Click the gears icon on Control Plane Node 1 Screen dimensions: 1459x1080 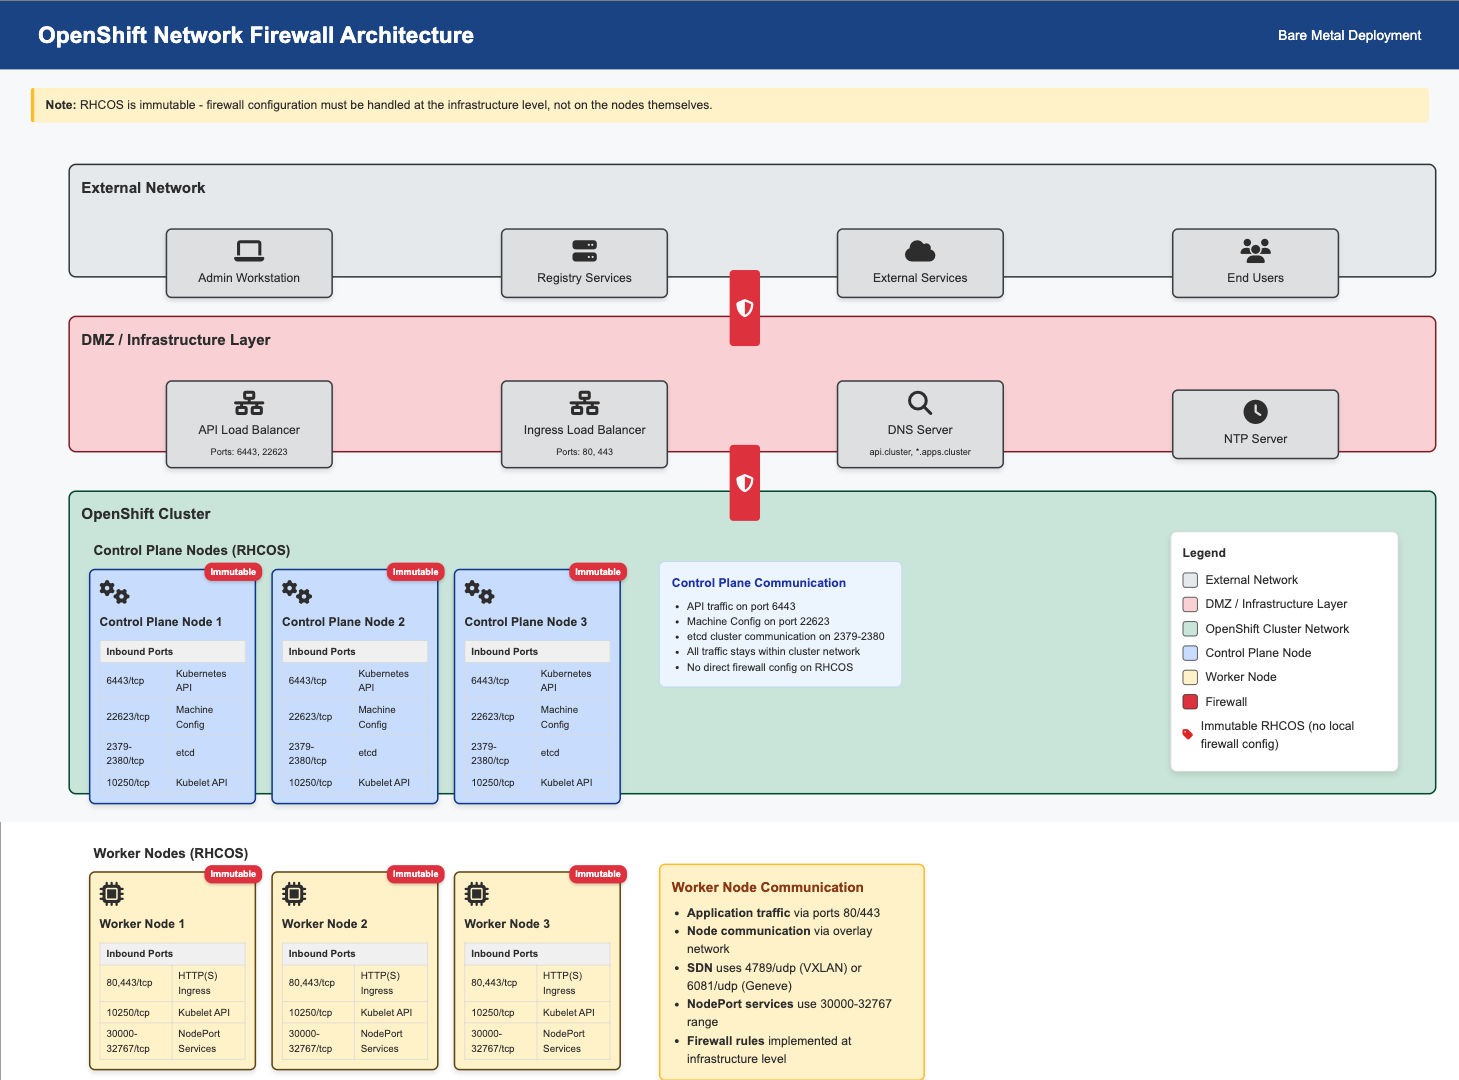(114, 592)
